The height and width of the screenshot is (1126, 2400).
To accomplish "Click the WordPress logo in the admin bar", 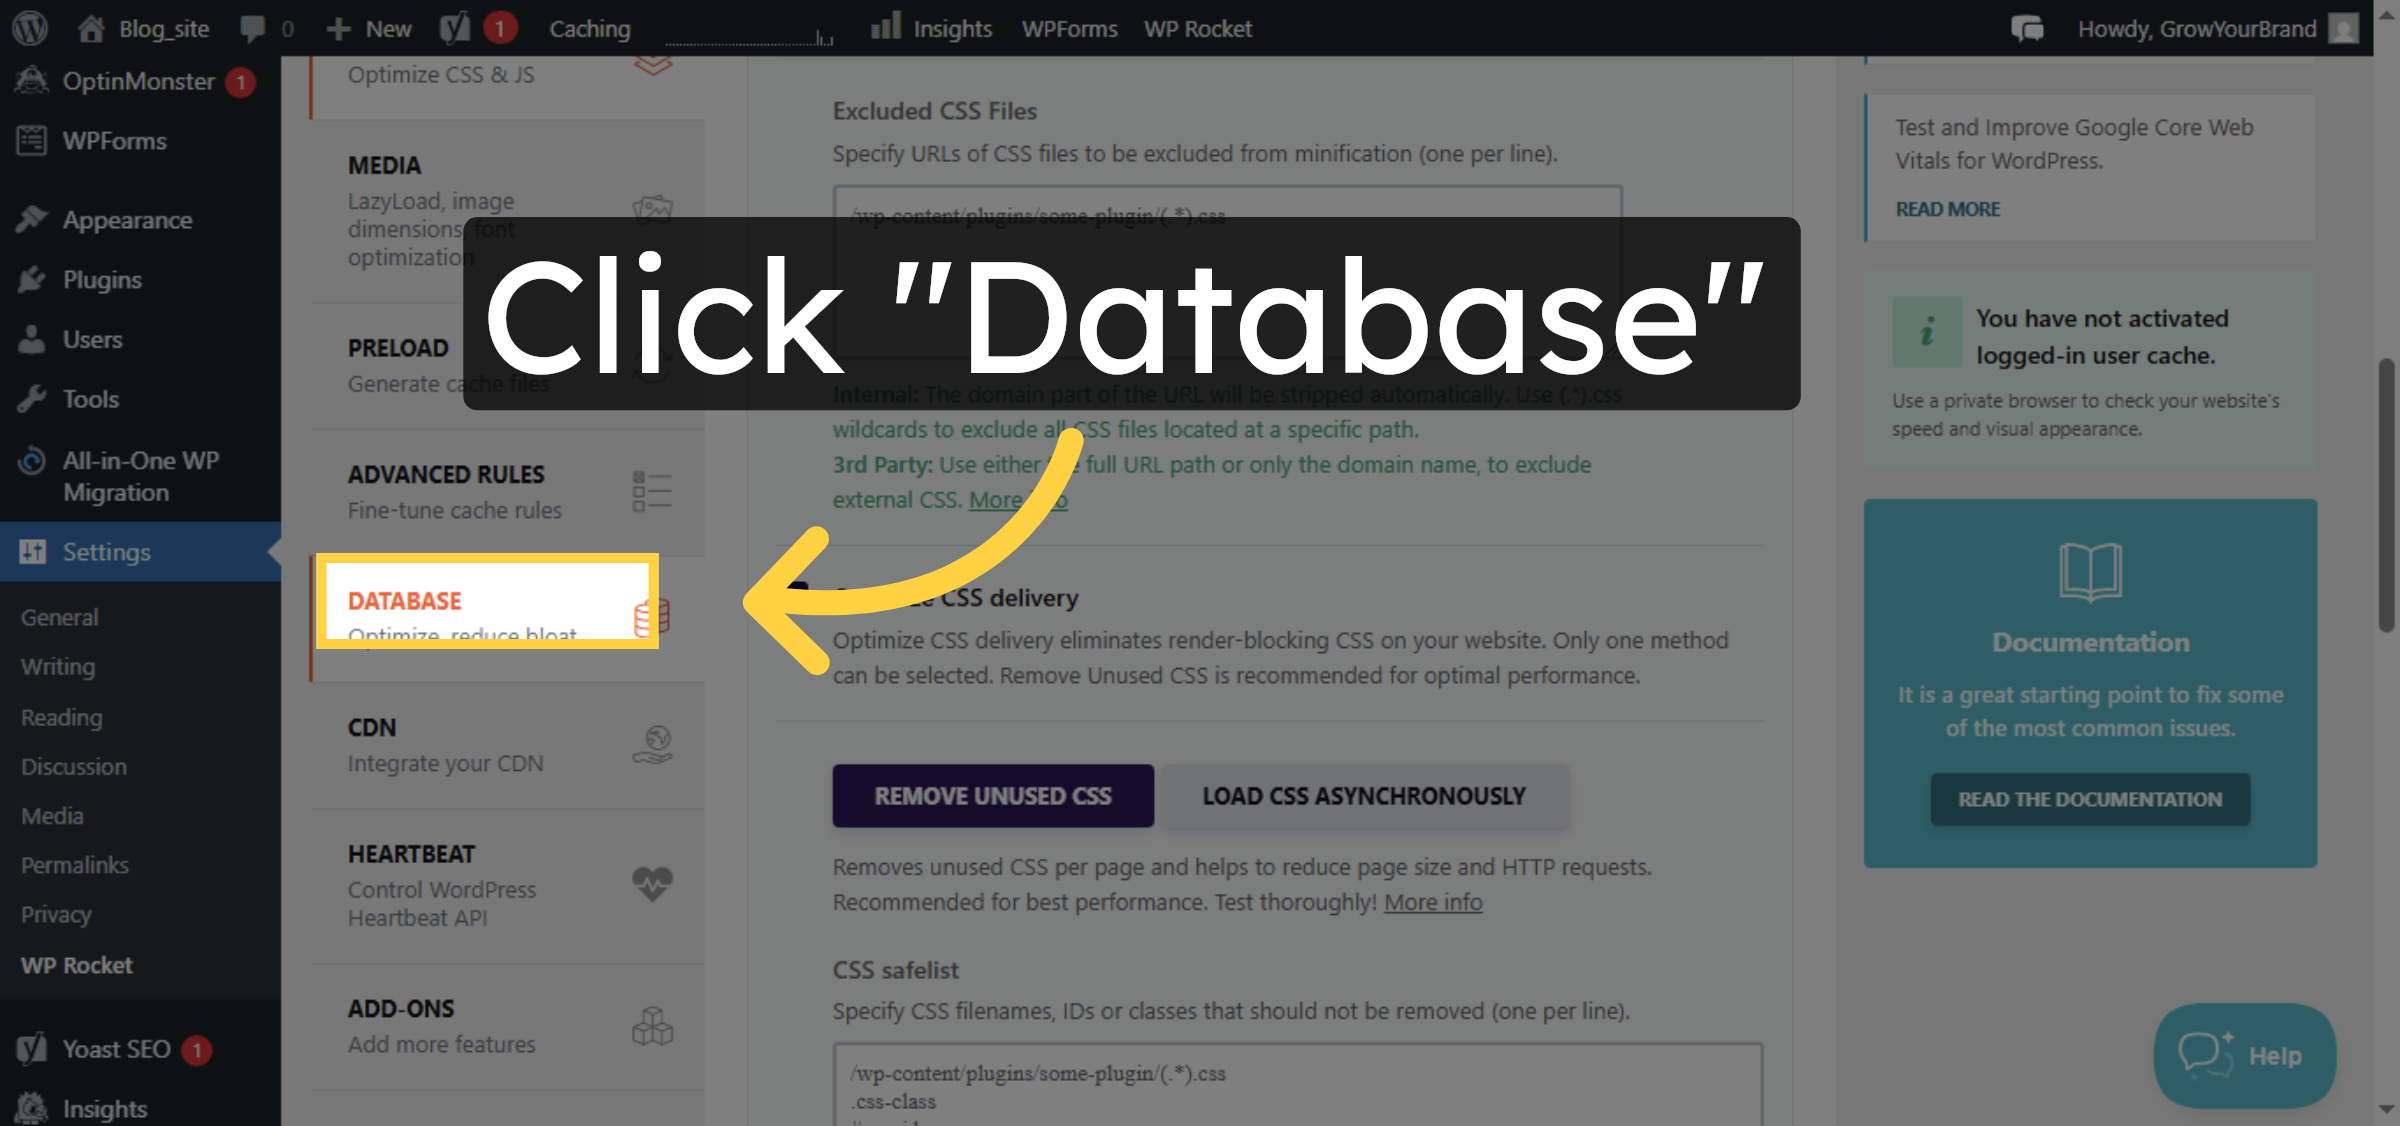I will [29, 27].
